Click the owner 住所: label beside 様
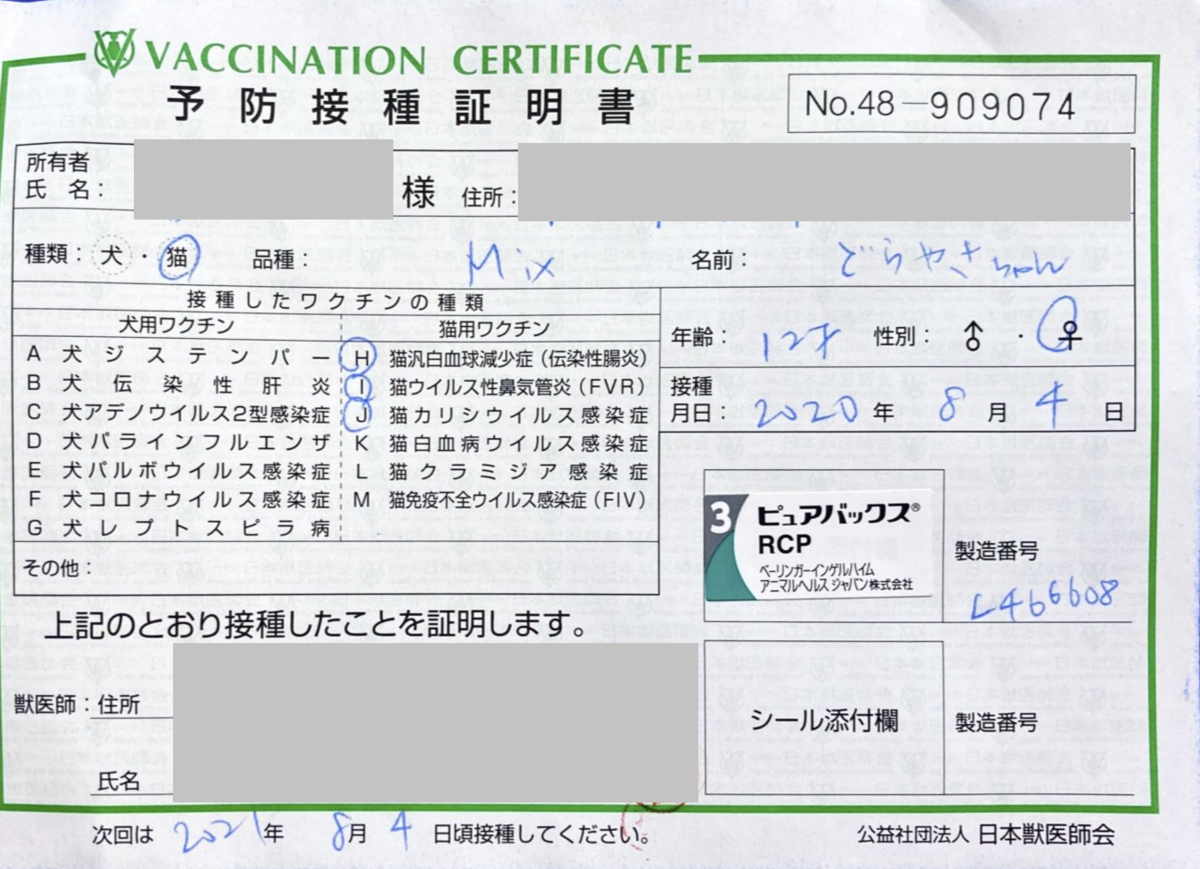This screenshot has width=1200, height=869. pyautogui.click(x=489, y=197)
